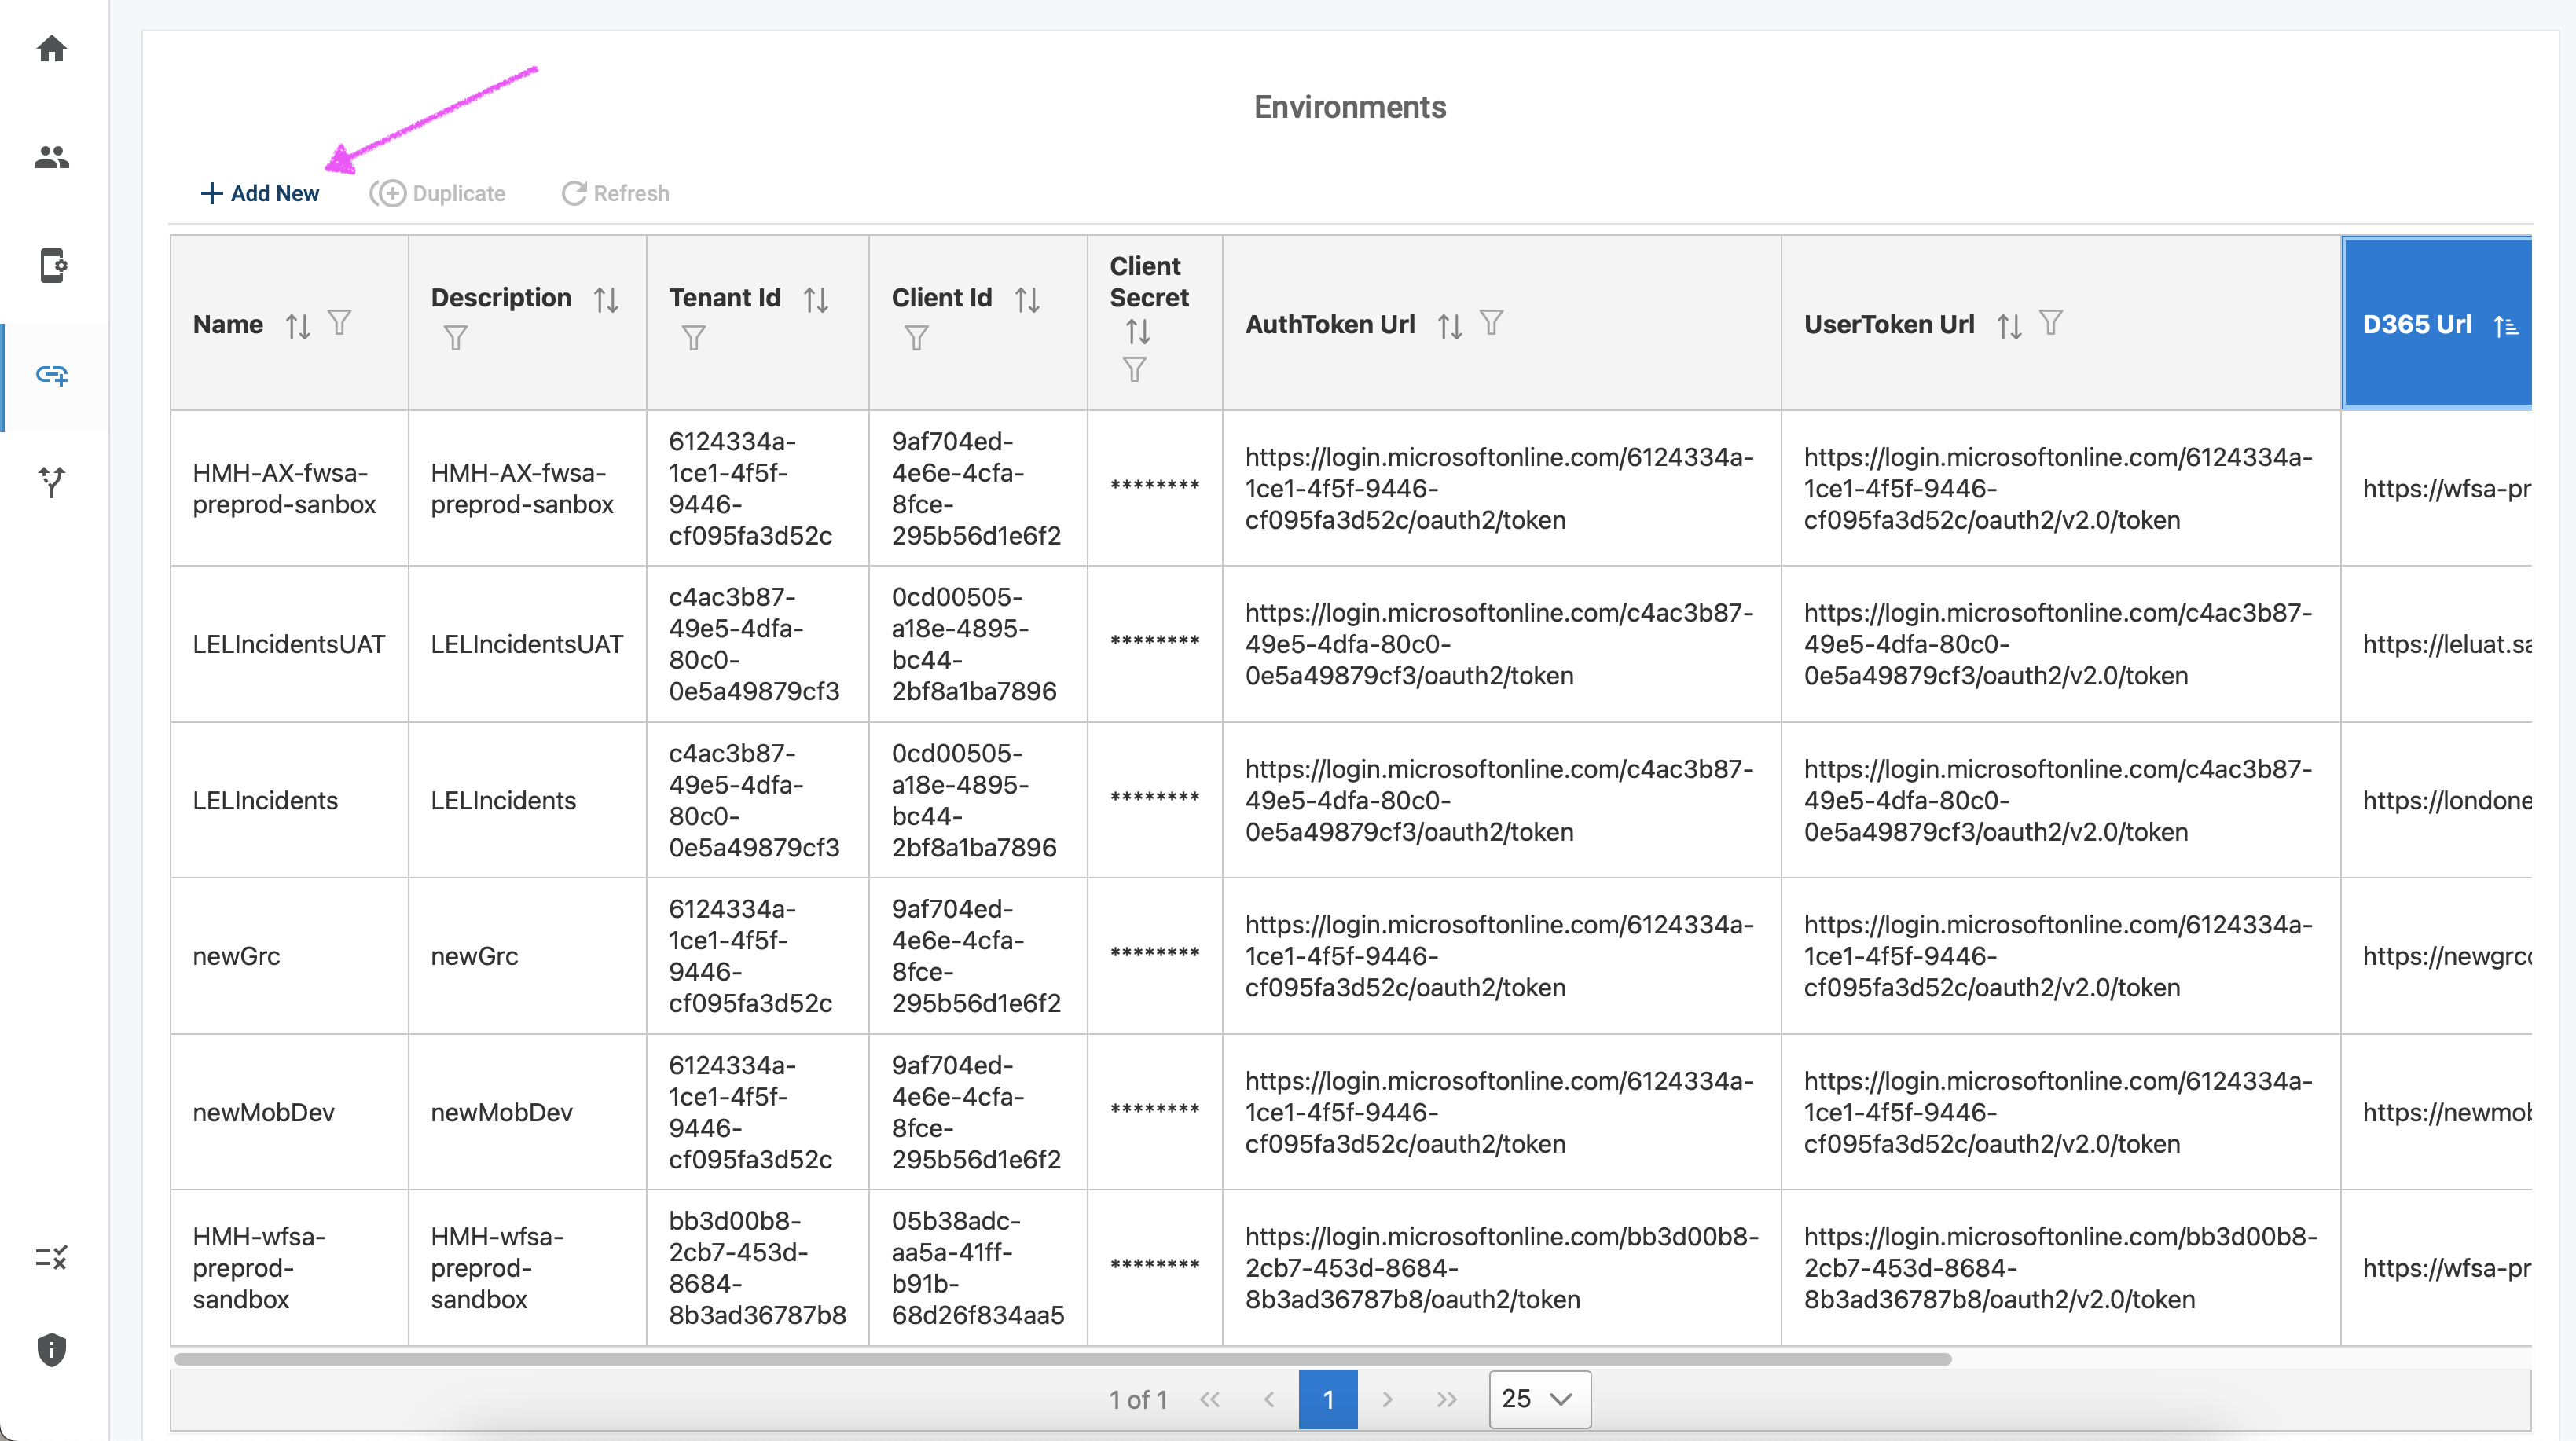Open the Description column filter menu
This screenshot has width=2576, height=1441.
pos(455,338)
